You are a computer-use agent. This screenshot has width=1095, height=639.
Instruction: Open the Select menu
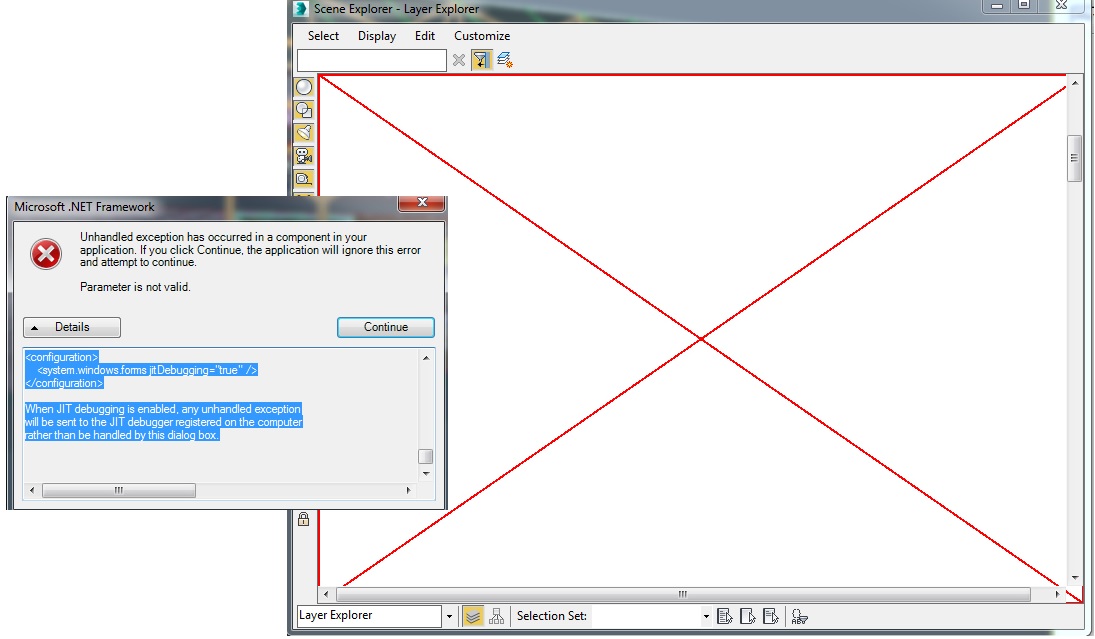(322, 36)
